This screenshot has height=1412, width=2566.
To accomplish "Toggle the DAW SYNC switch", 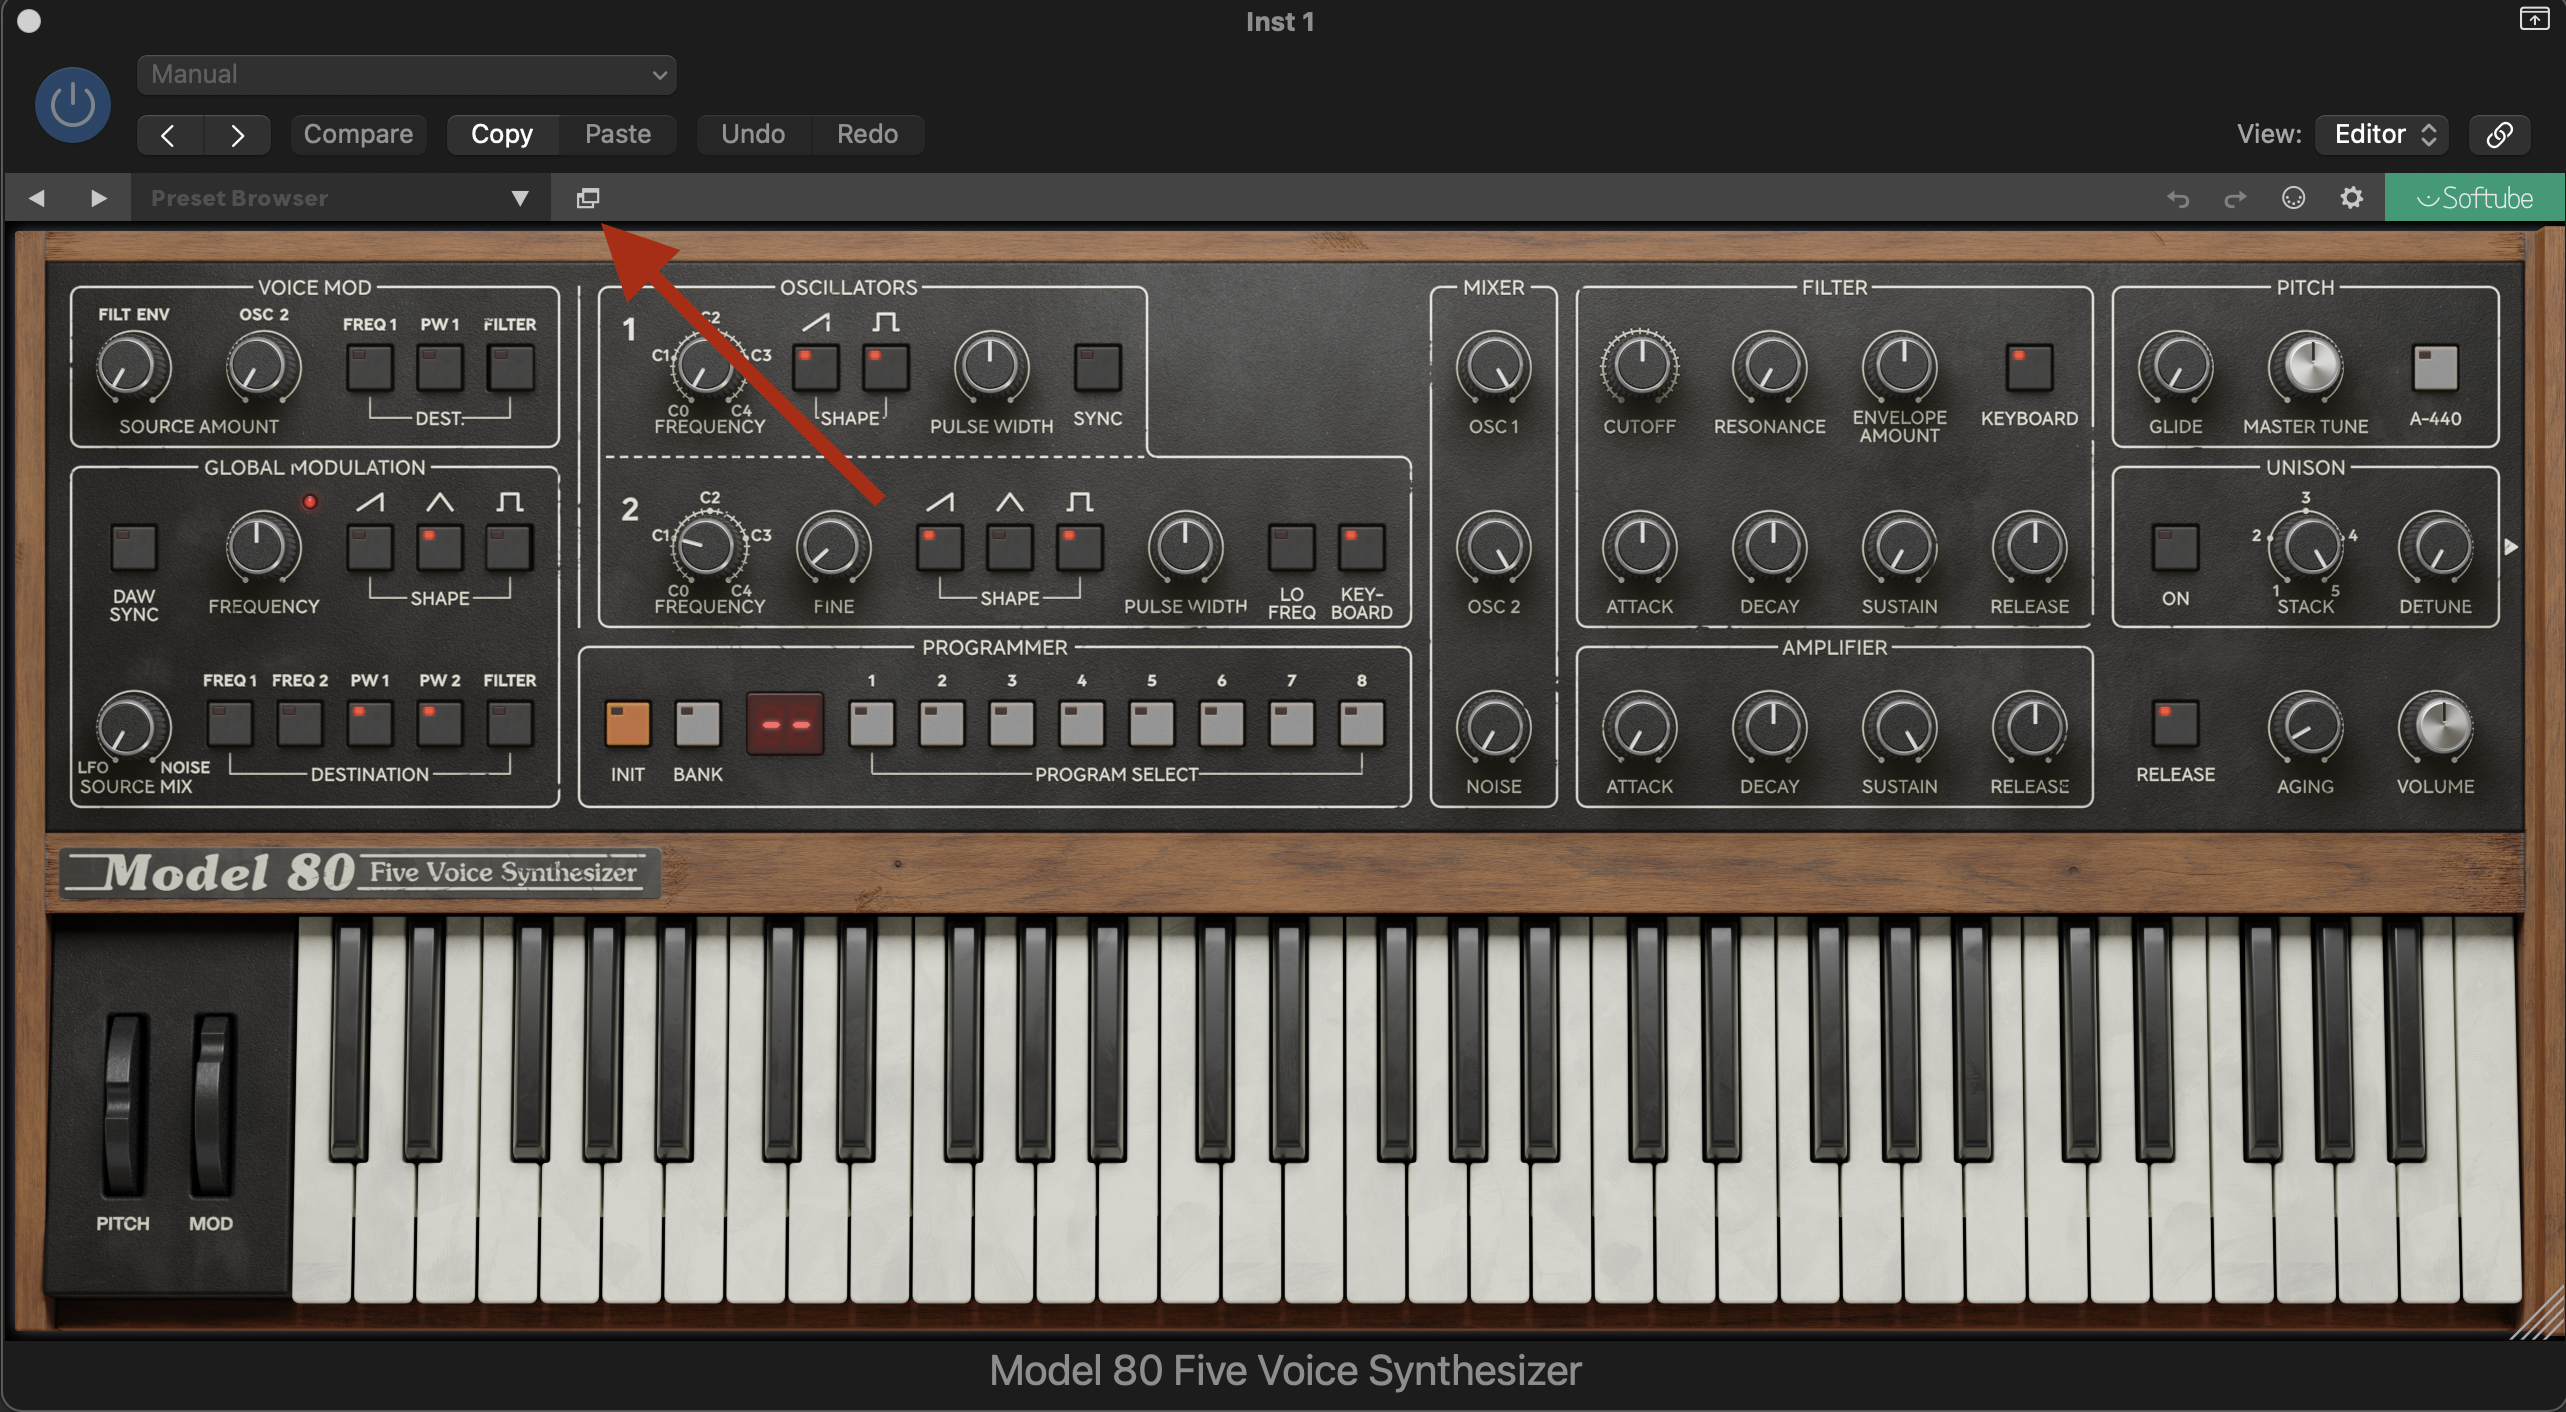I will 134,547.
